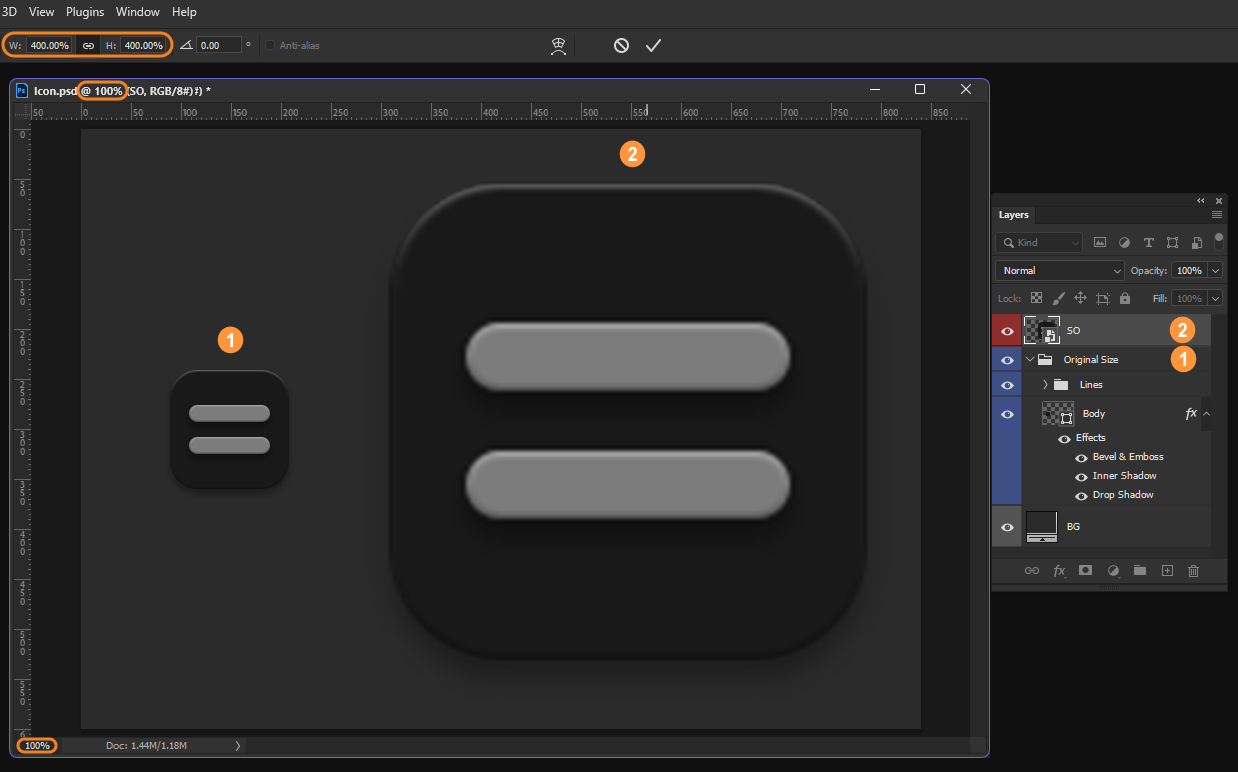Image resolution: width=1238 pixels, height=772 pixels.
Task: Click the W width input field
Action: coord(47,45)
